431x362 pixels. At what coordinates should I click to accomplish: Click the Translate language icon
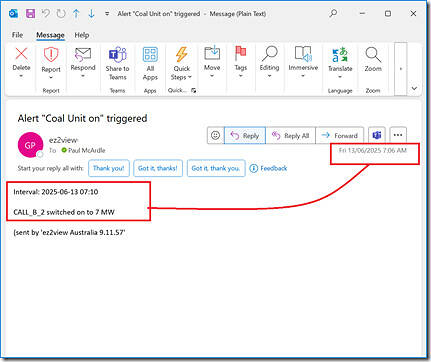[340, 55]
